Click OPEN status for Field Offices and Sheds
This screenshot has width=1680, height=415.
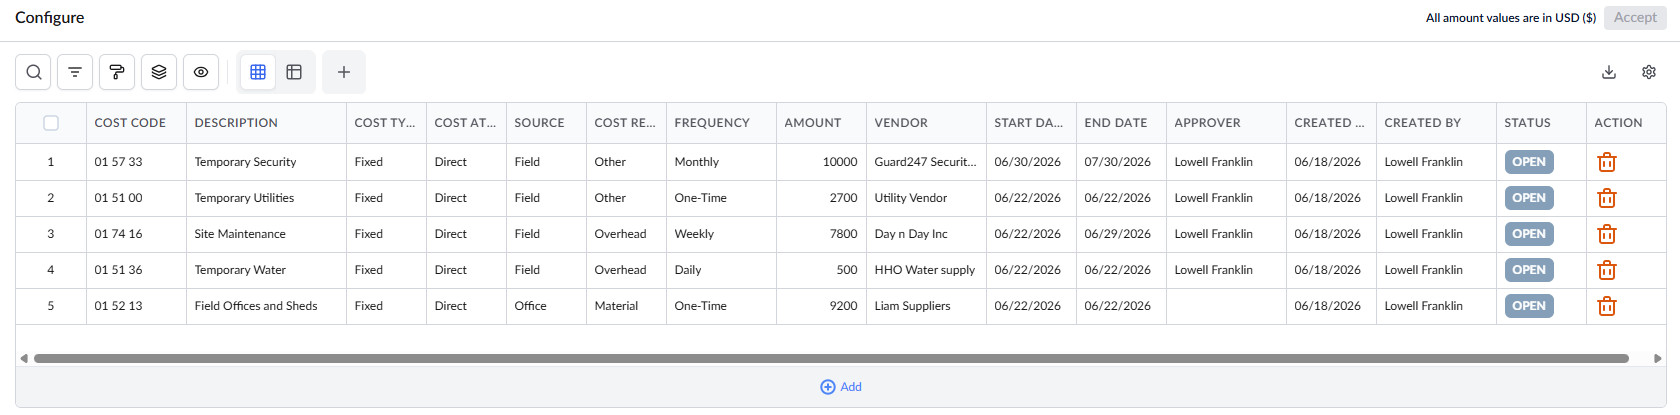coord(1529,306)
